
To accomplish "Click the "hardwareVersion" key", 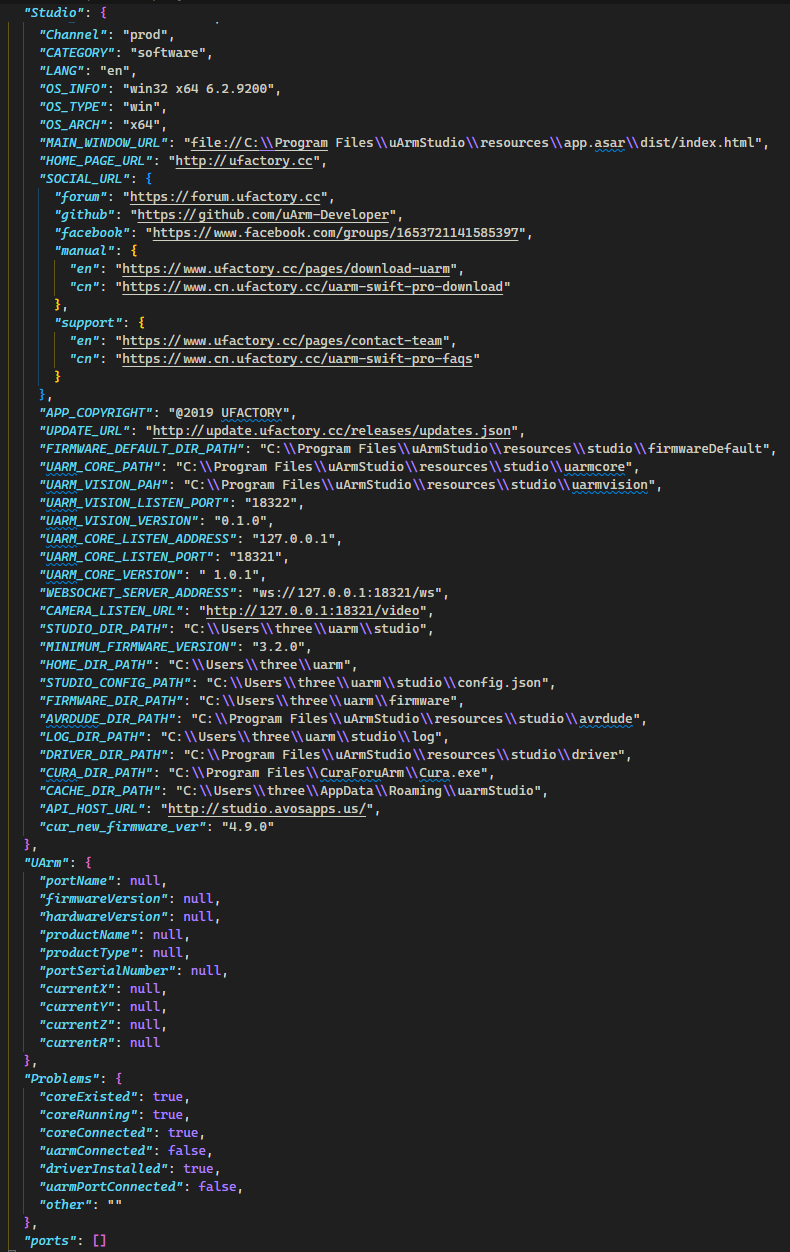I will pos(102,916).
